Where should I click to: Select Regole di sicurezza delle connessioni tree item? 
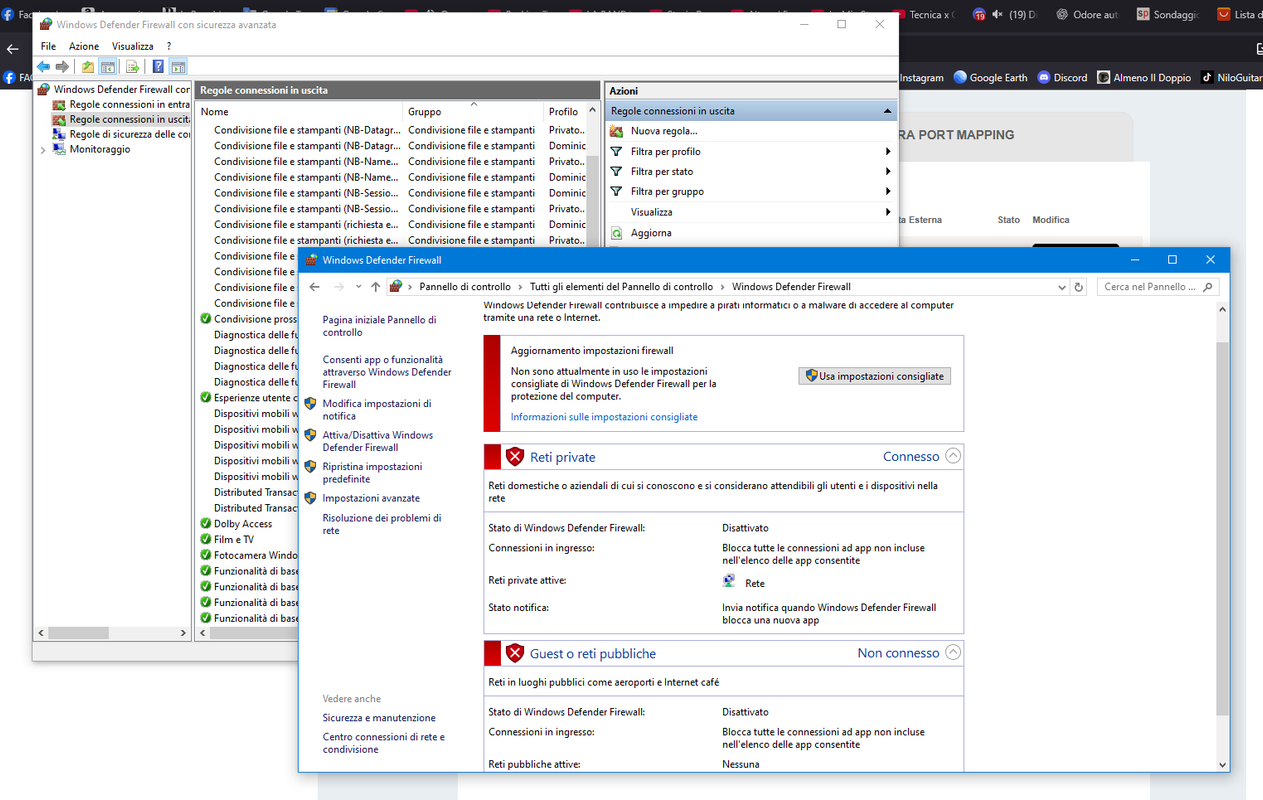pos(129,134)
